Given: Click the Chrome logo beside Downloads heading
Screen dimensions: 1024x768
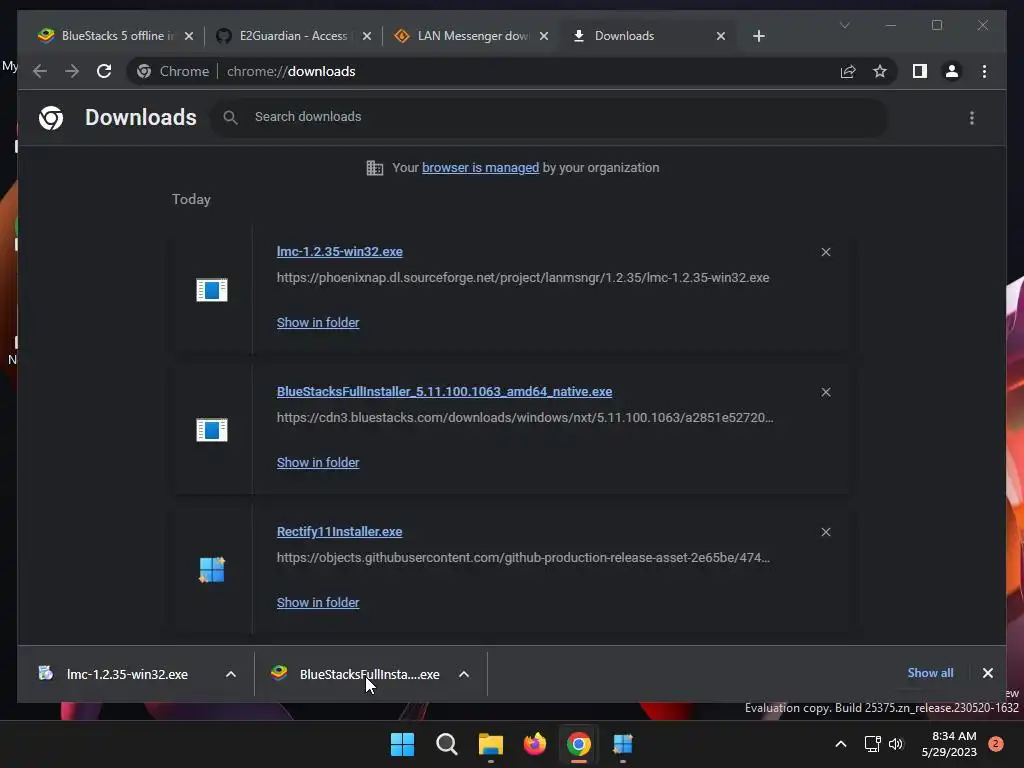Looking at the screenshot, I should tap(51, 118).
